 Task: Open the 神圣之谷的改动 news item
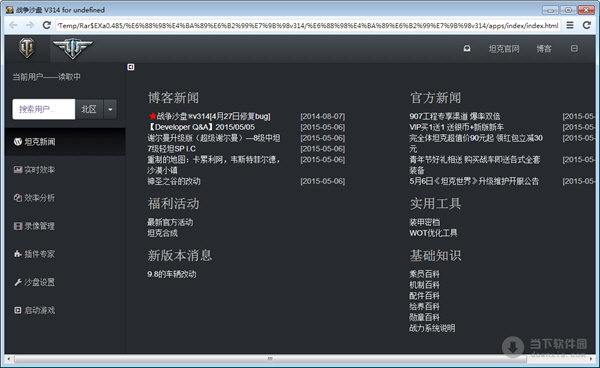point(174,181)
